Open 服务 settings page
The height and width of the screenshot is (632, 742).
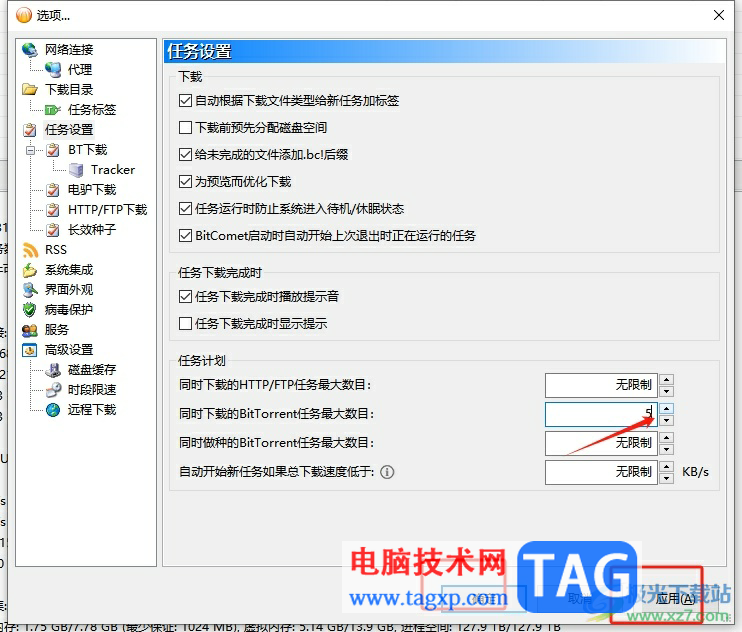pyautogui.click(x=57, y=330)
